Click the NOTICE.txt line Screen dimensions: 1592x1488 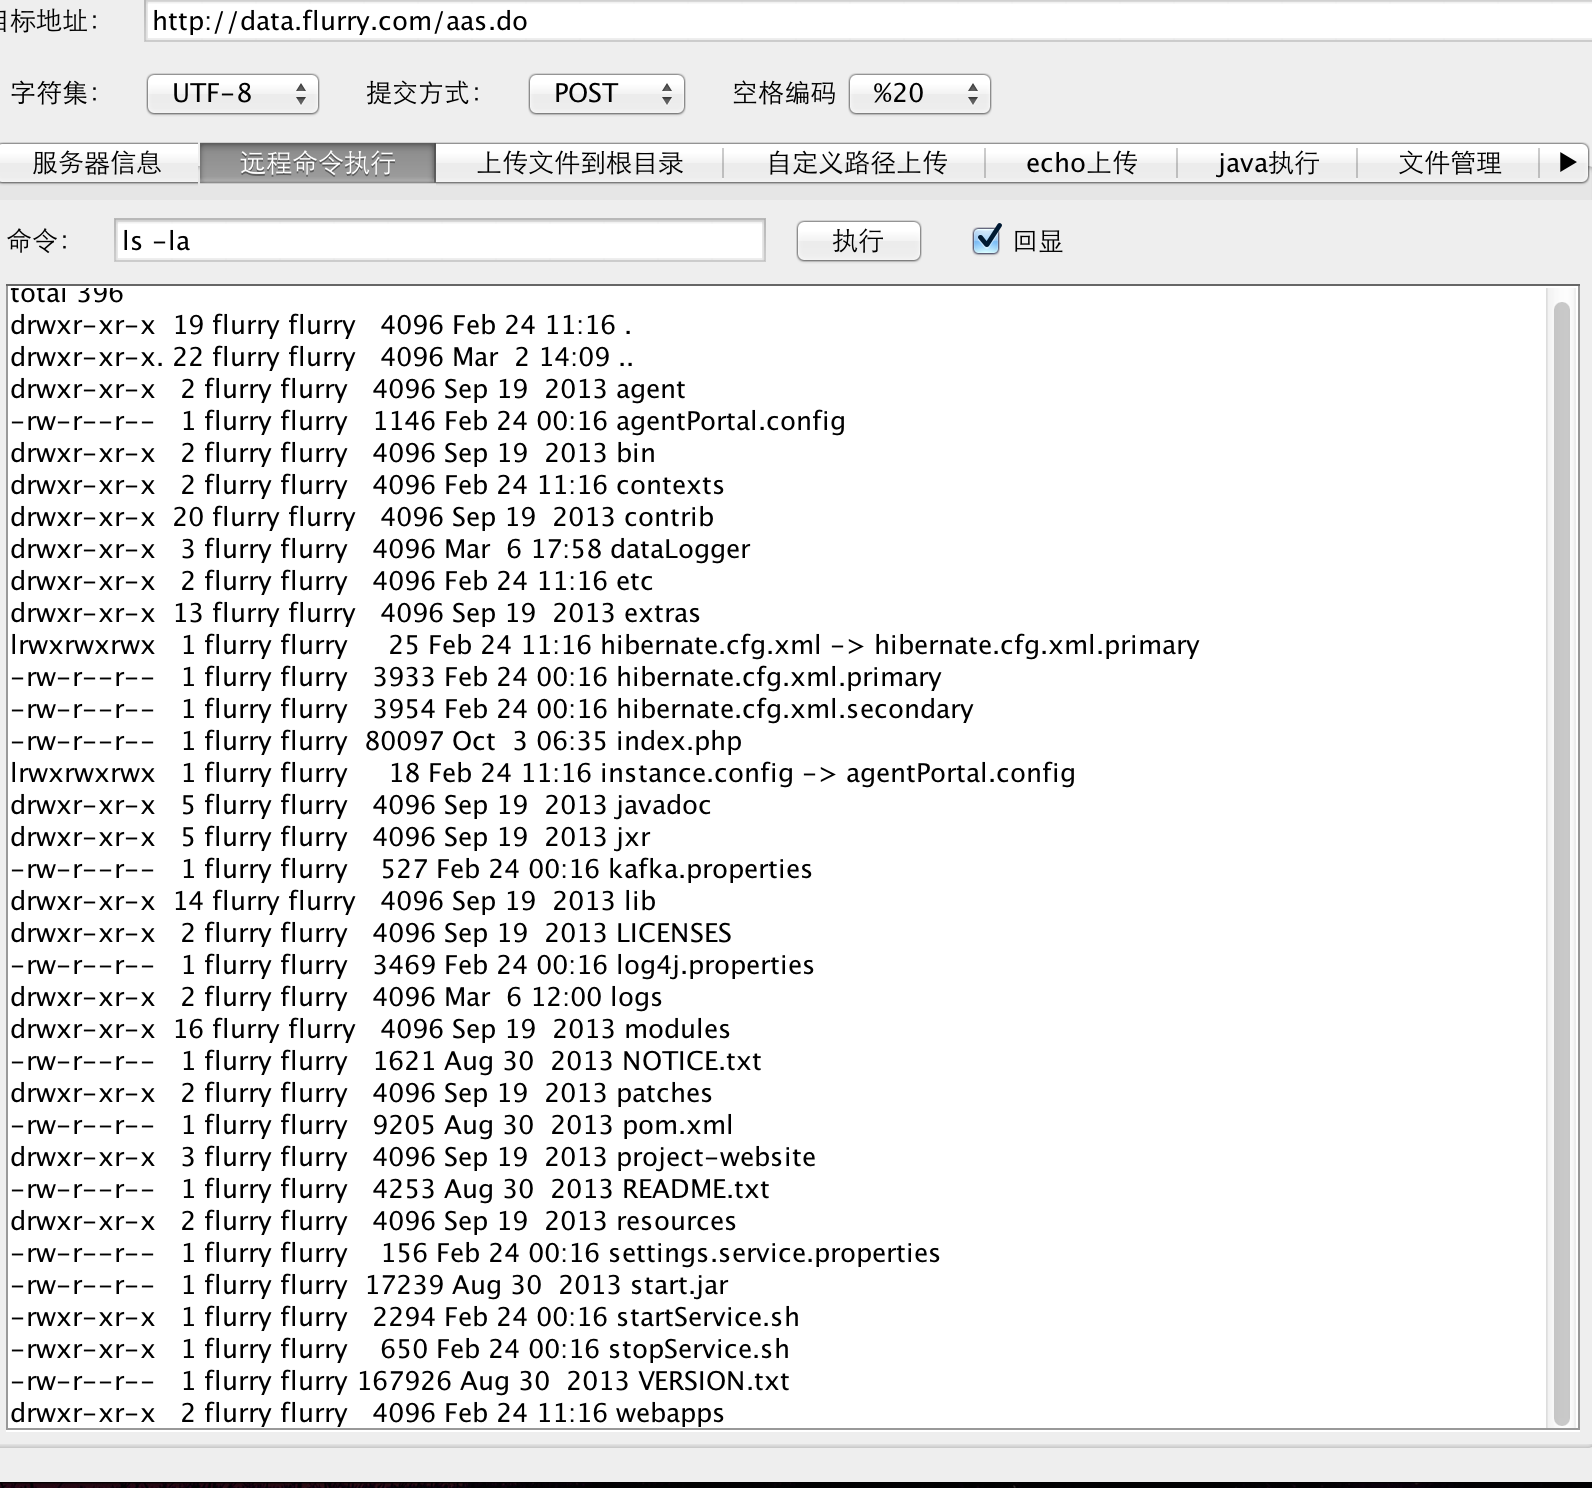coord(386,1061)
